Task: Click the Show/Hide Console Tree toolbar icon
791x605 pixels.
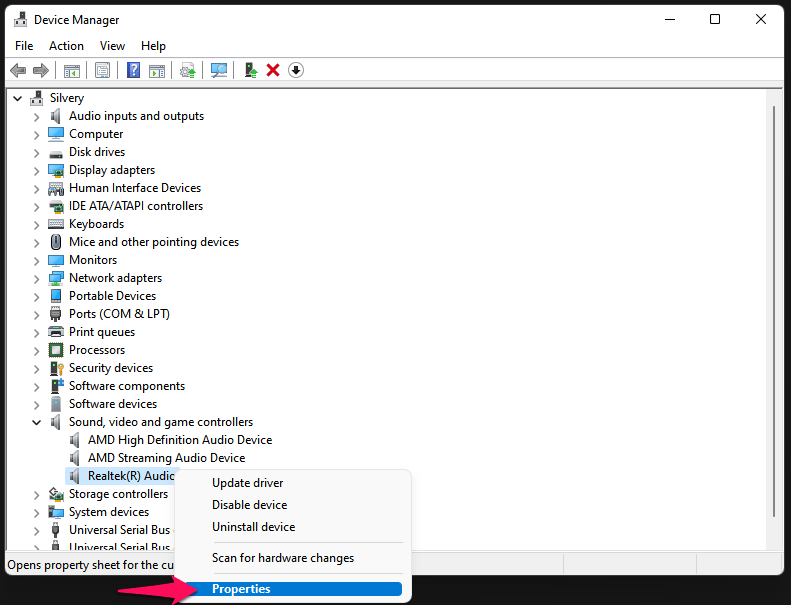Action: pos(71,70)
